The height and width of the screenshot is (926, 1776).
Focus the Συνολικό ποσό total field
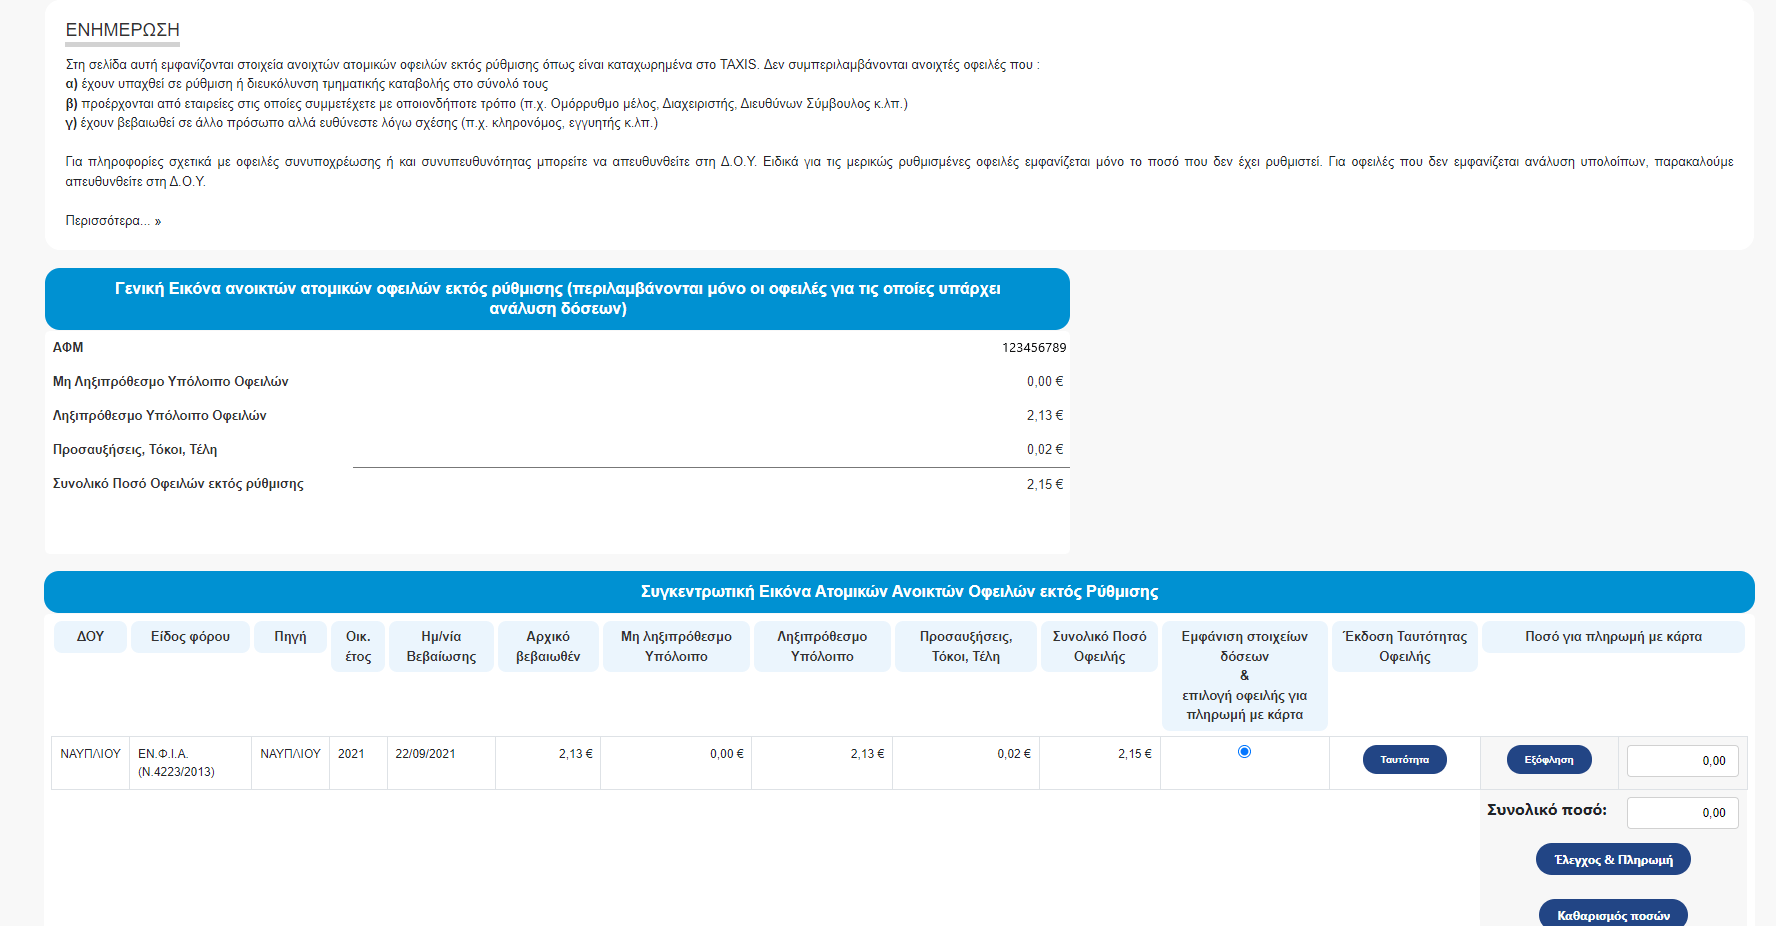(1682, 813)
